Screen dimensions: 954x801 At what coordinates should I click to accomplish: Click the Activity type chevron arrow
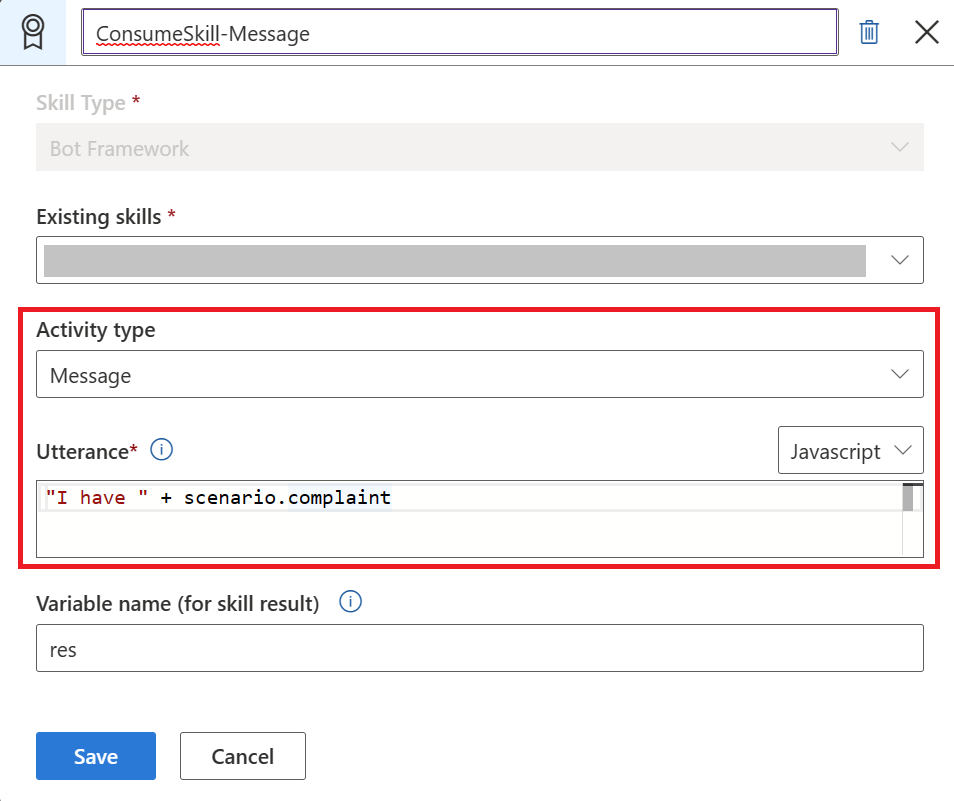click(x=903, y=374)
